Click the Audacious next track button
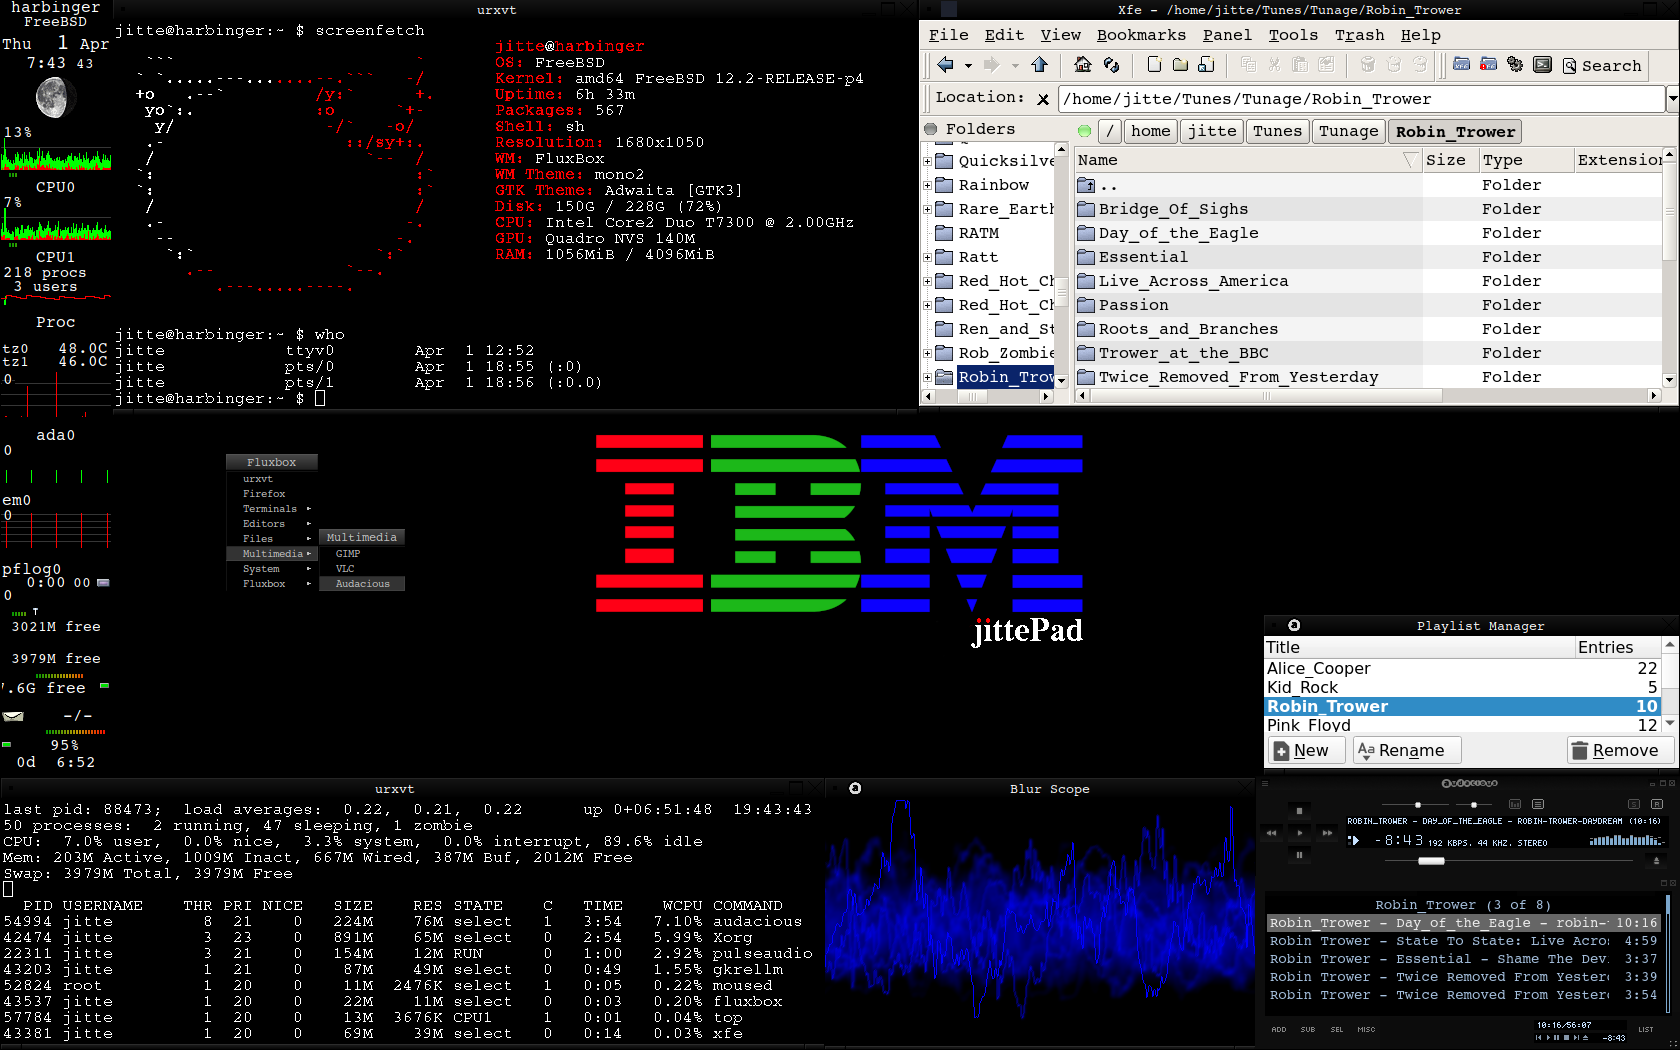Screen dimensions: 1680x1050 1327,833
